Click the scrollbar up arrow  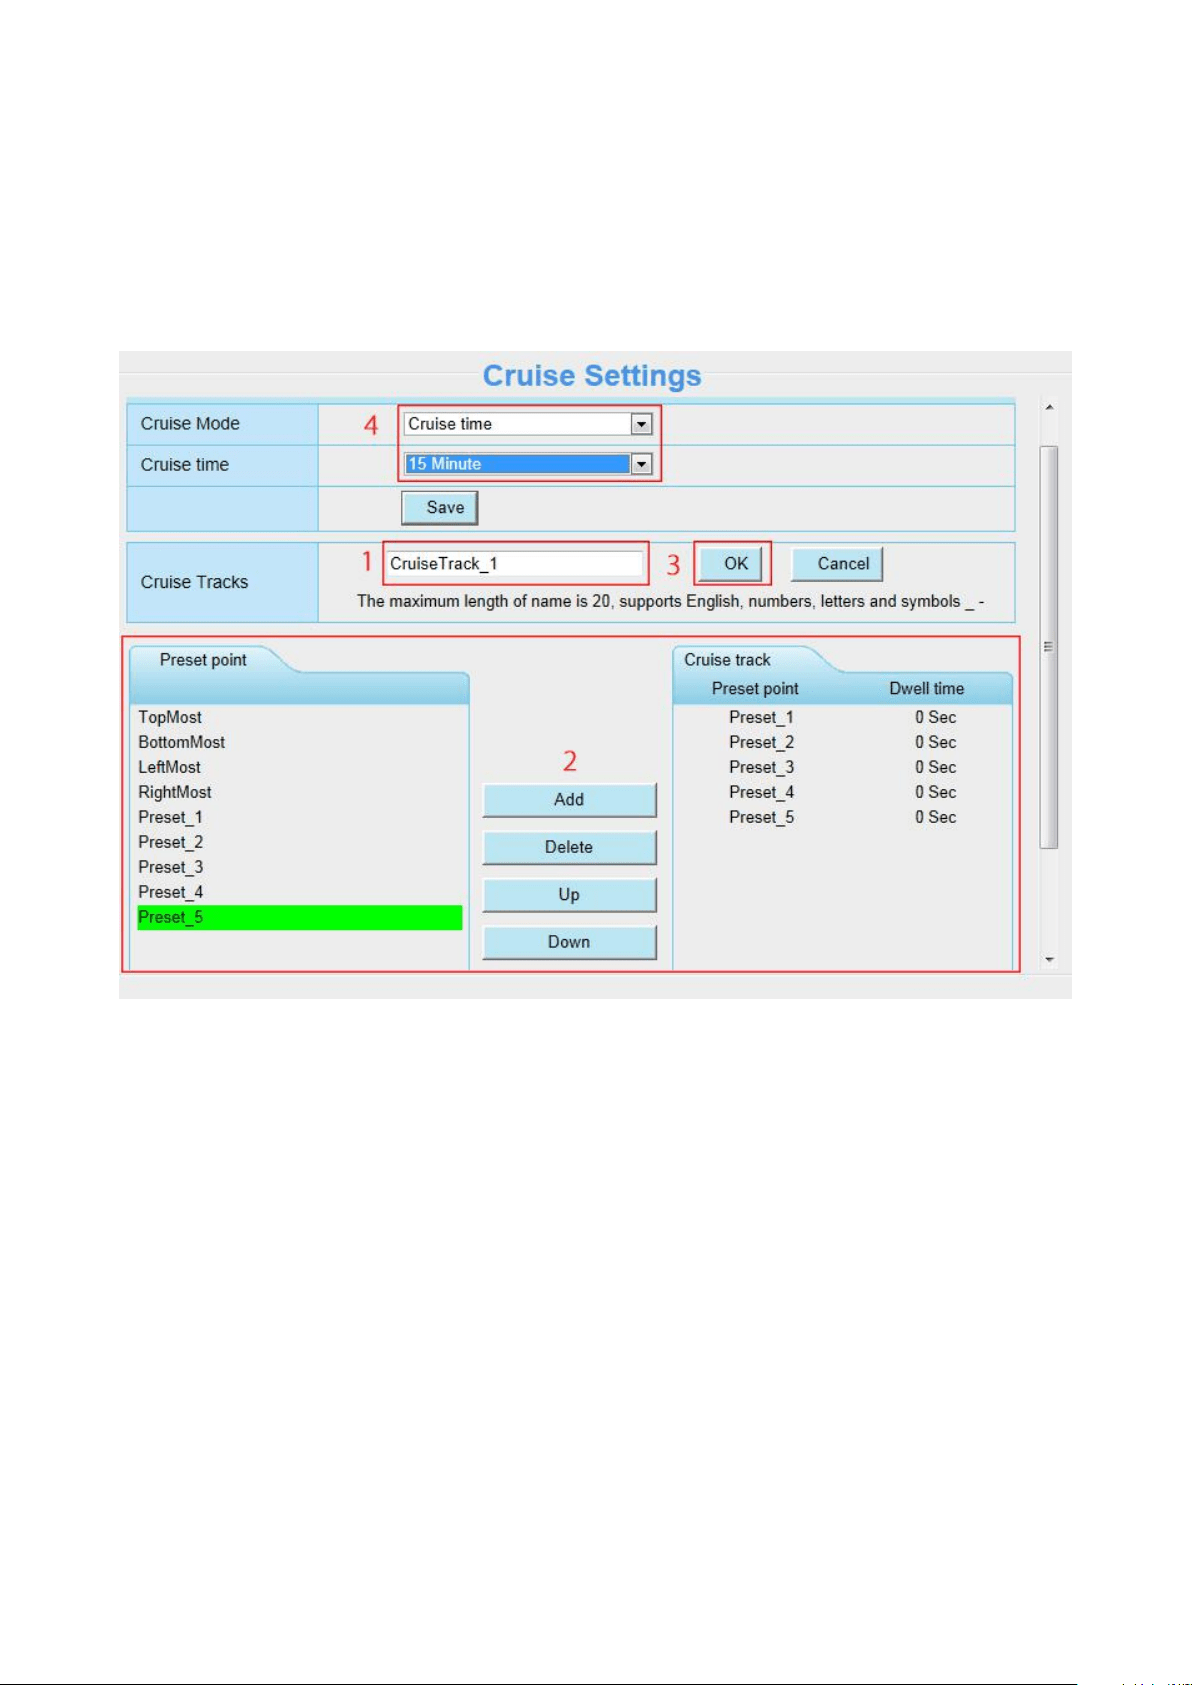(x=1049, y=408)
